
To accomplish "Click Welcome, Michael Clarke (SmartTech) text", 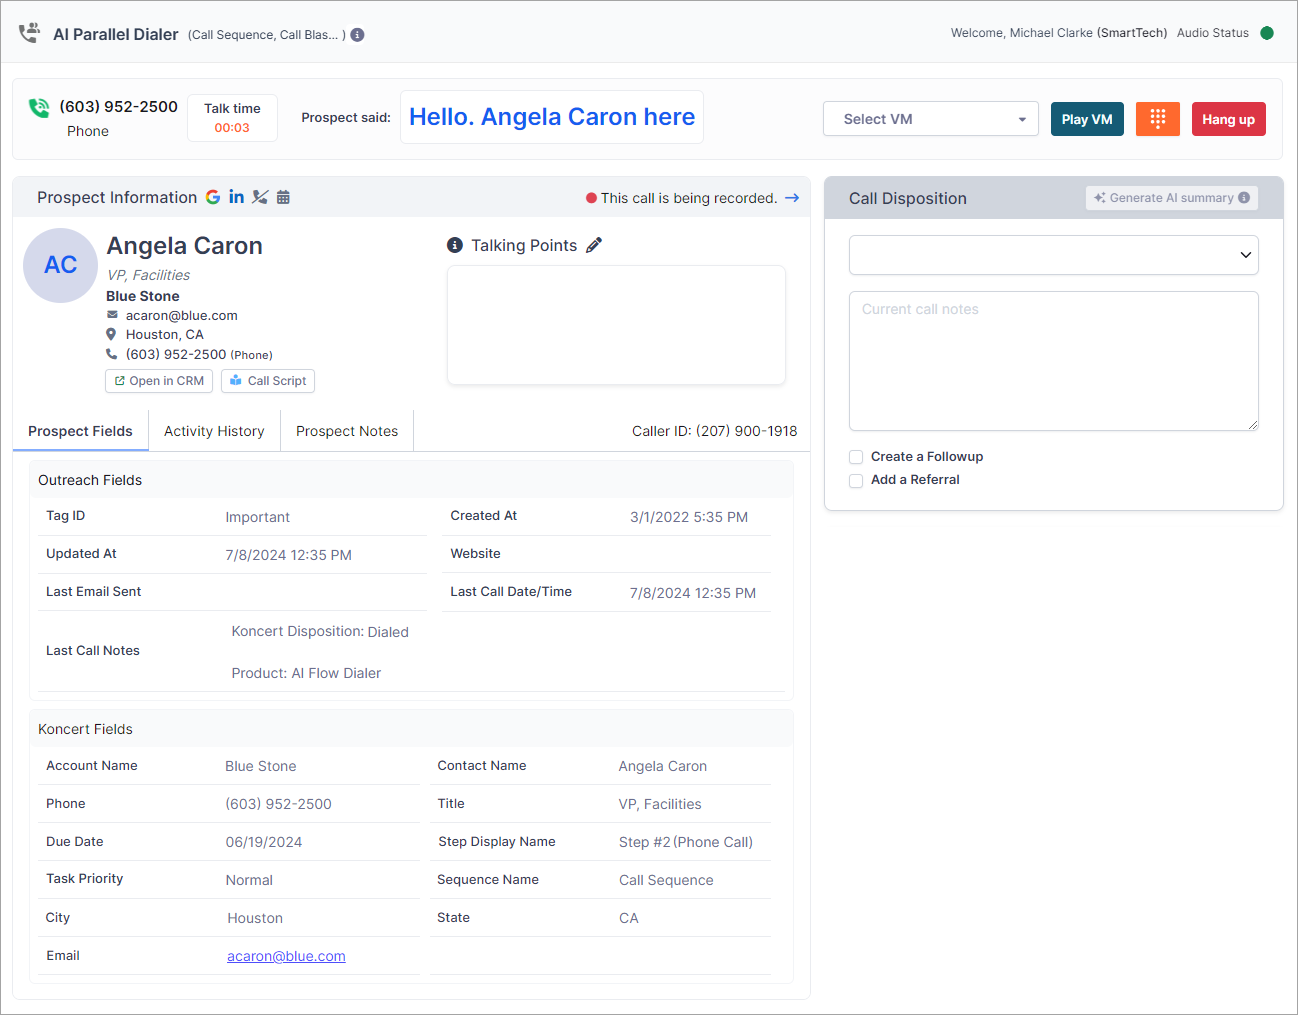I will tap(1059, 33).
